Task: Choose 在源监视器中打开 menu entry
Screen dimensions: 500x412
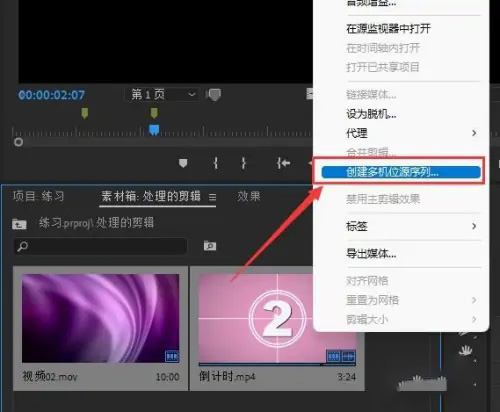Action: pyautogui.click(x=388, y=29)
